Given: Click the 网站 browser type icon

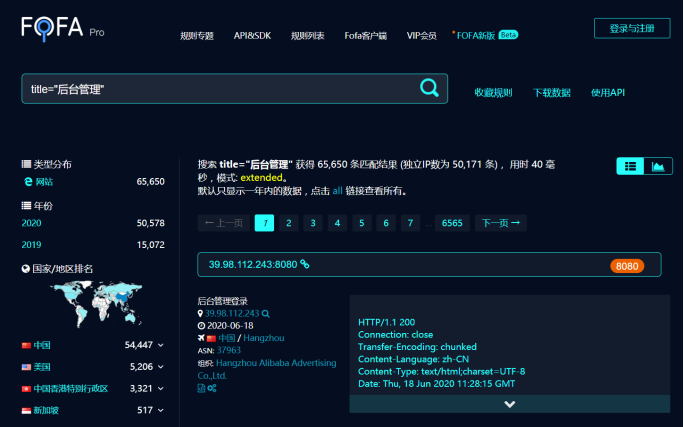Looking at the screenshot, I should [x=28, y=181].
